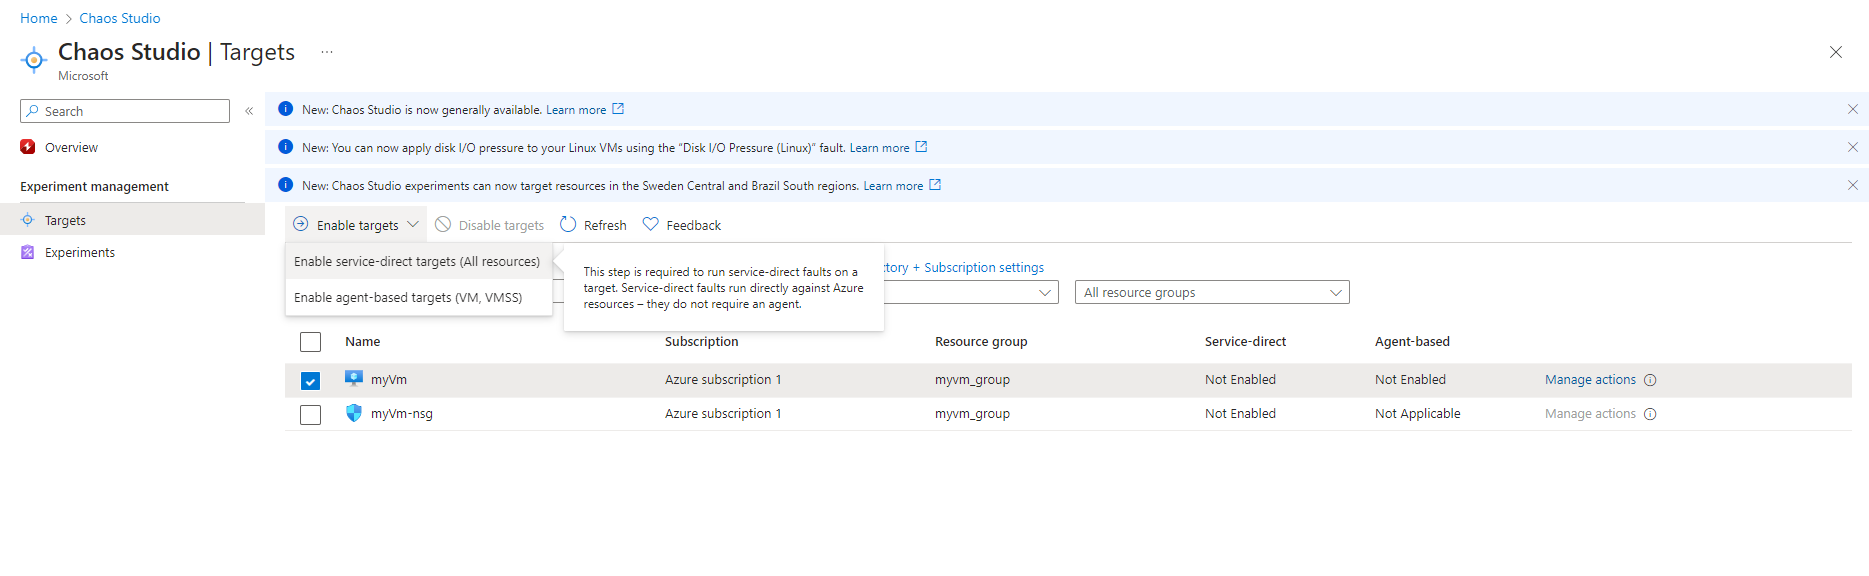Uncheck the myVm row checkbox
Screen dimensions: 1869x576
311,381
